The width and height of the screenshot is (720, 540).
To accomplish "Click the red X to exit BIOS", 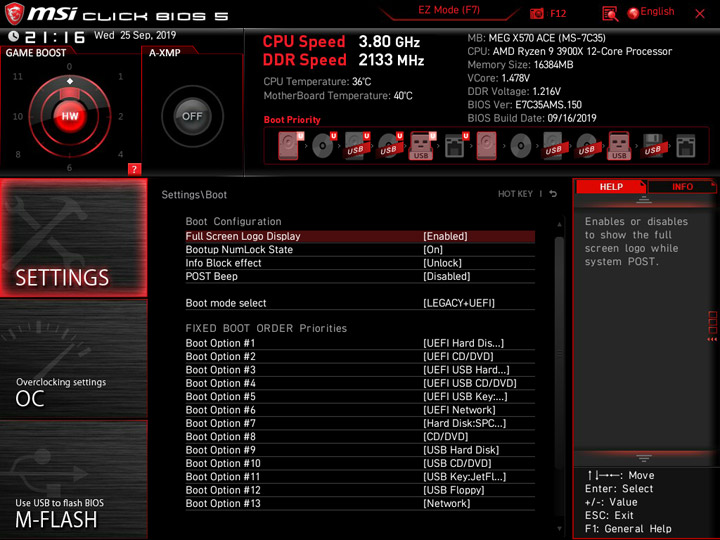I will pyautogui.click(x=700, y=14).
